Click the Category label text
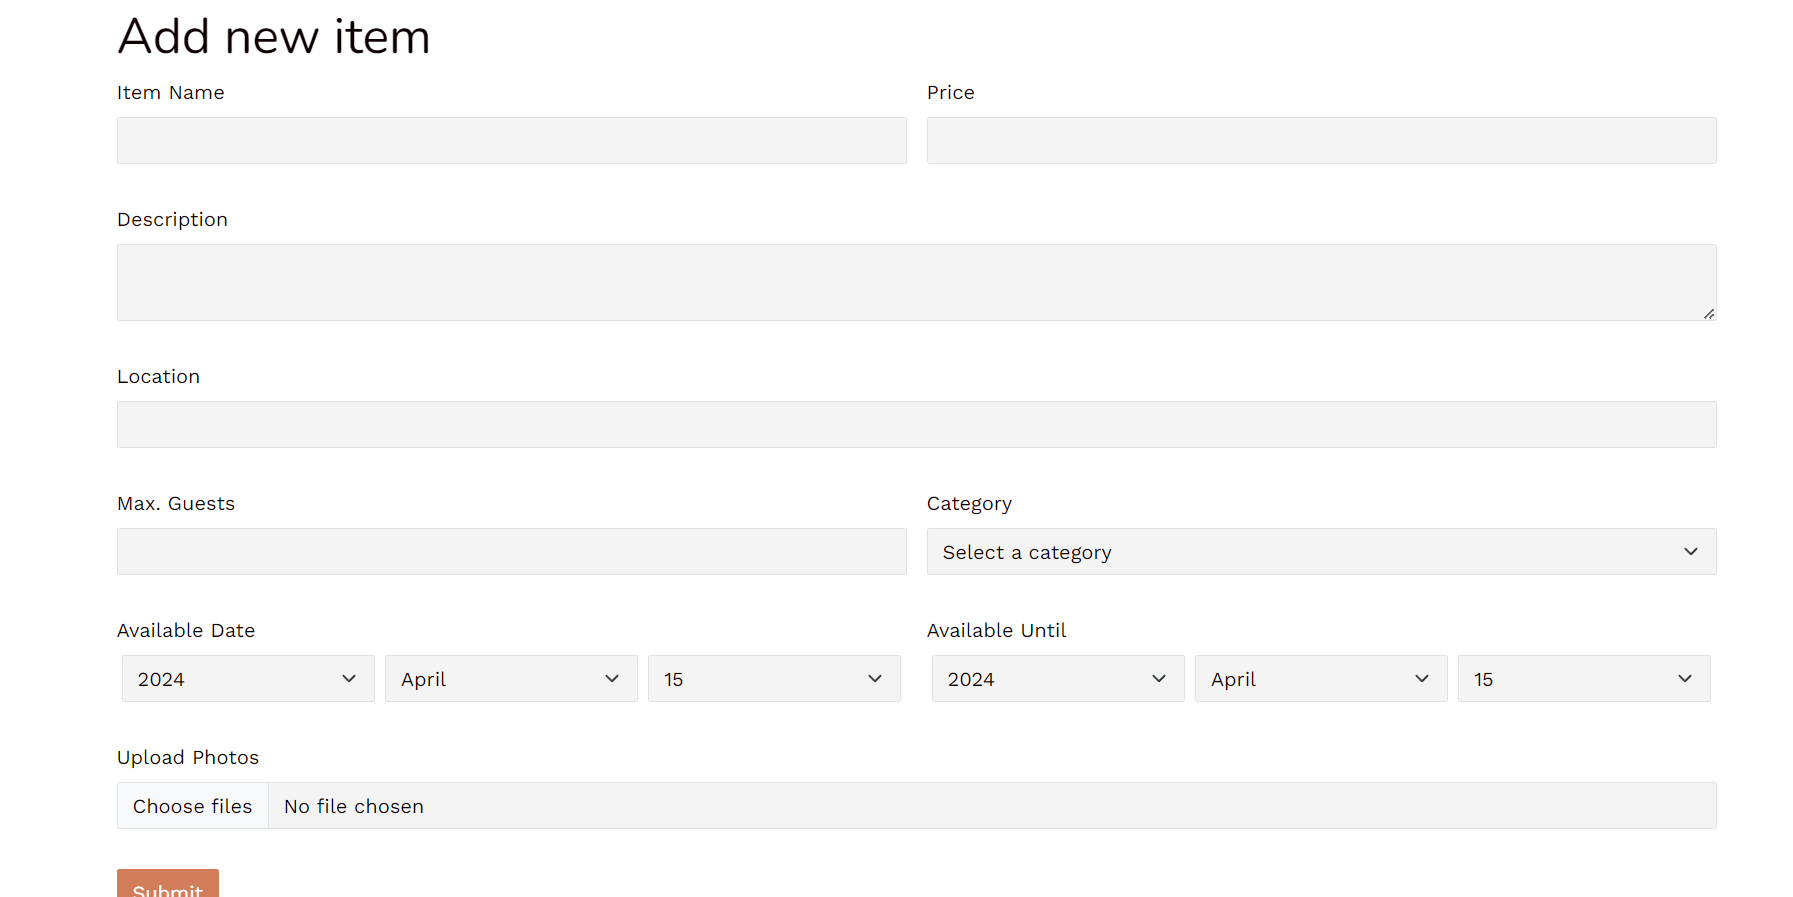This screenshot has width=1793, height=897. click(969, 504)
